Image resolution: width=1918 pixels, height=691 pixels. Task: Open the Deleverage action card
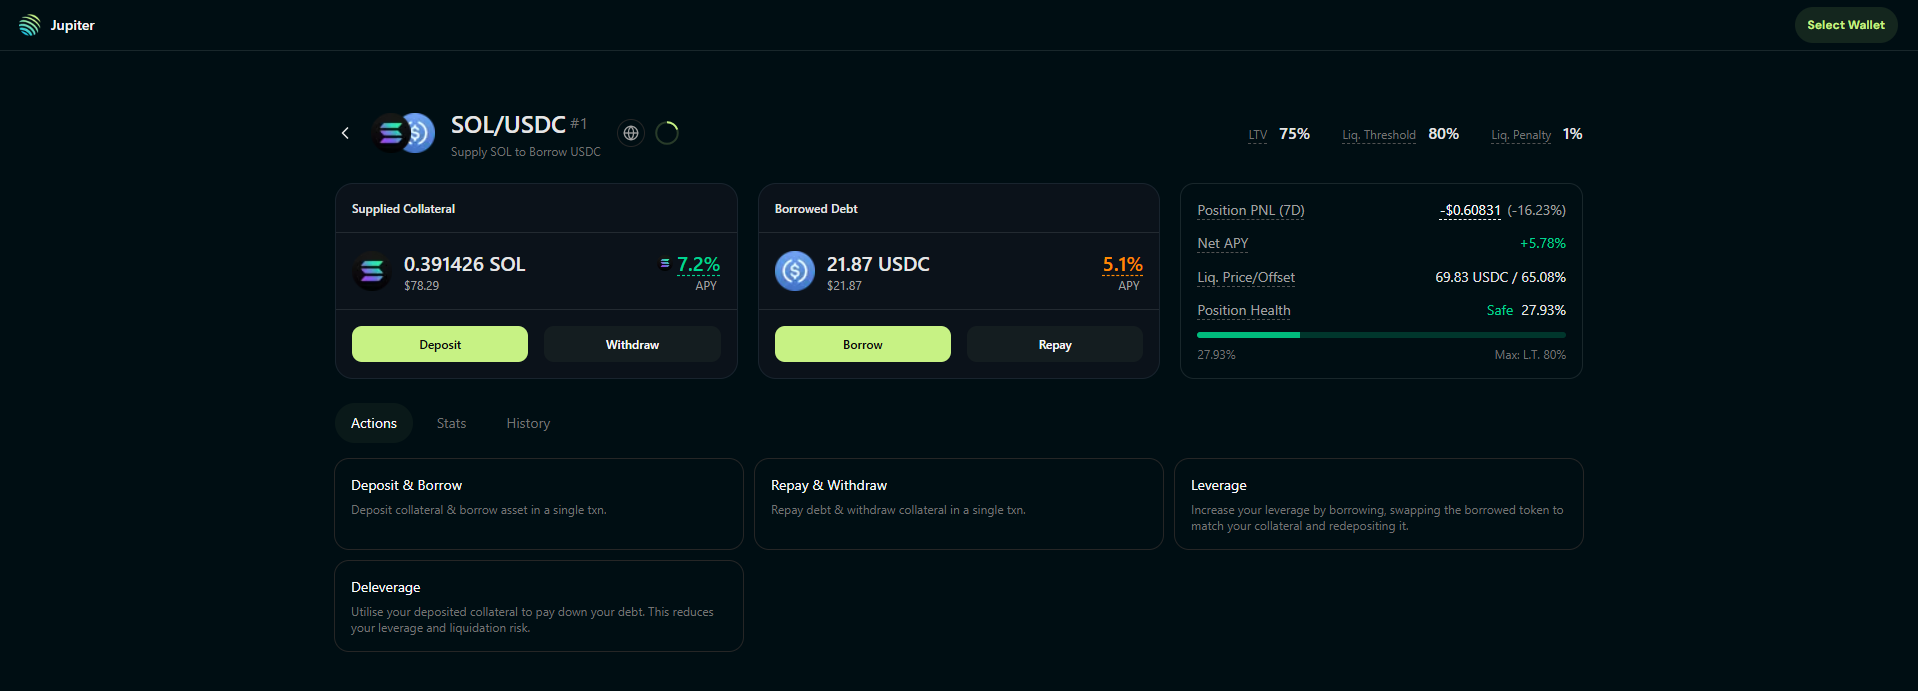pos(539,606)
